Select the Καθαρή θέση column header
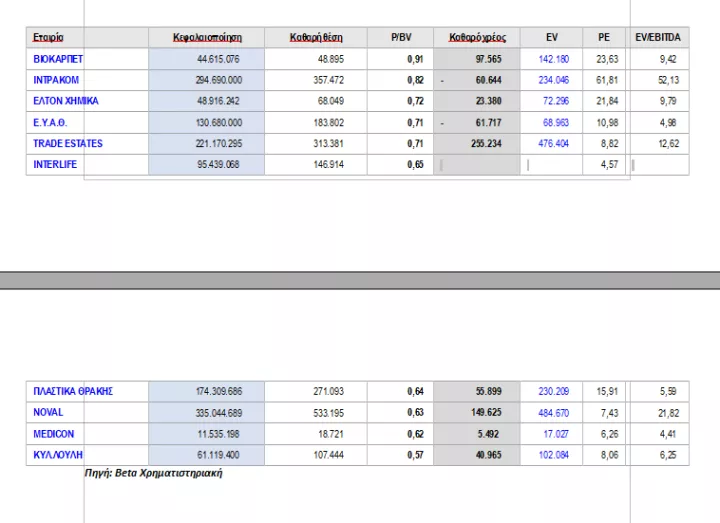 pyautogui.click(x=316, y=38)
